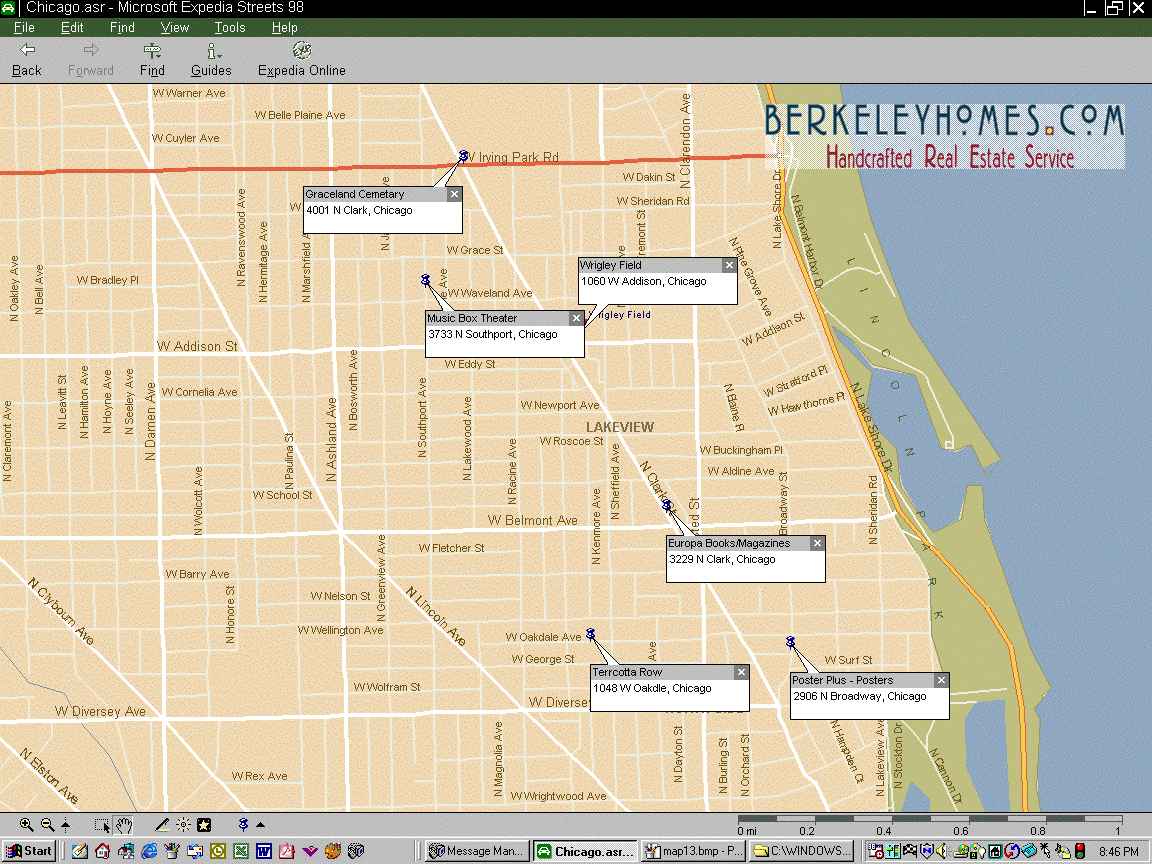Click the Windows Start button
Viewport: 1152px width, 864px height.
click(x=29, y=851)
